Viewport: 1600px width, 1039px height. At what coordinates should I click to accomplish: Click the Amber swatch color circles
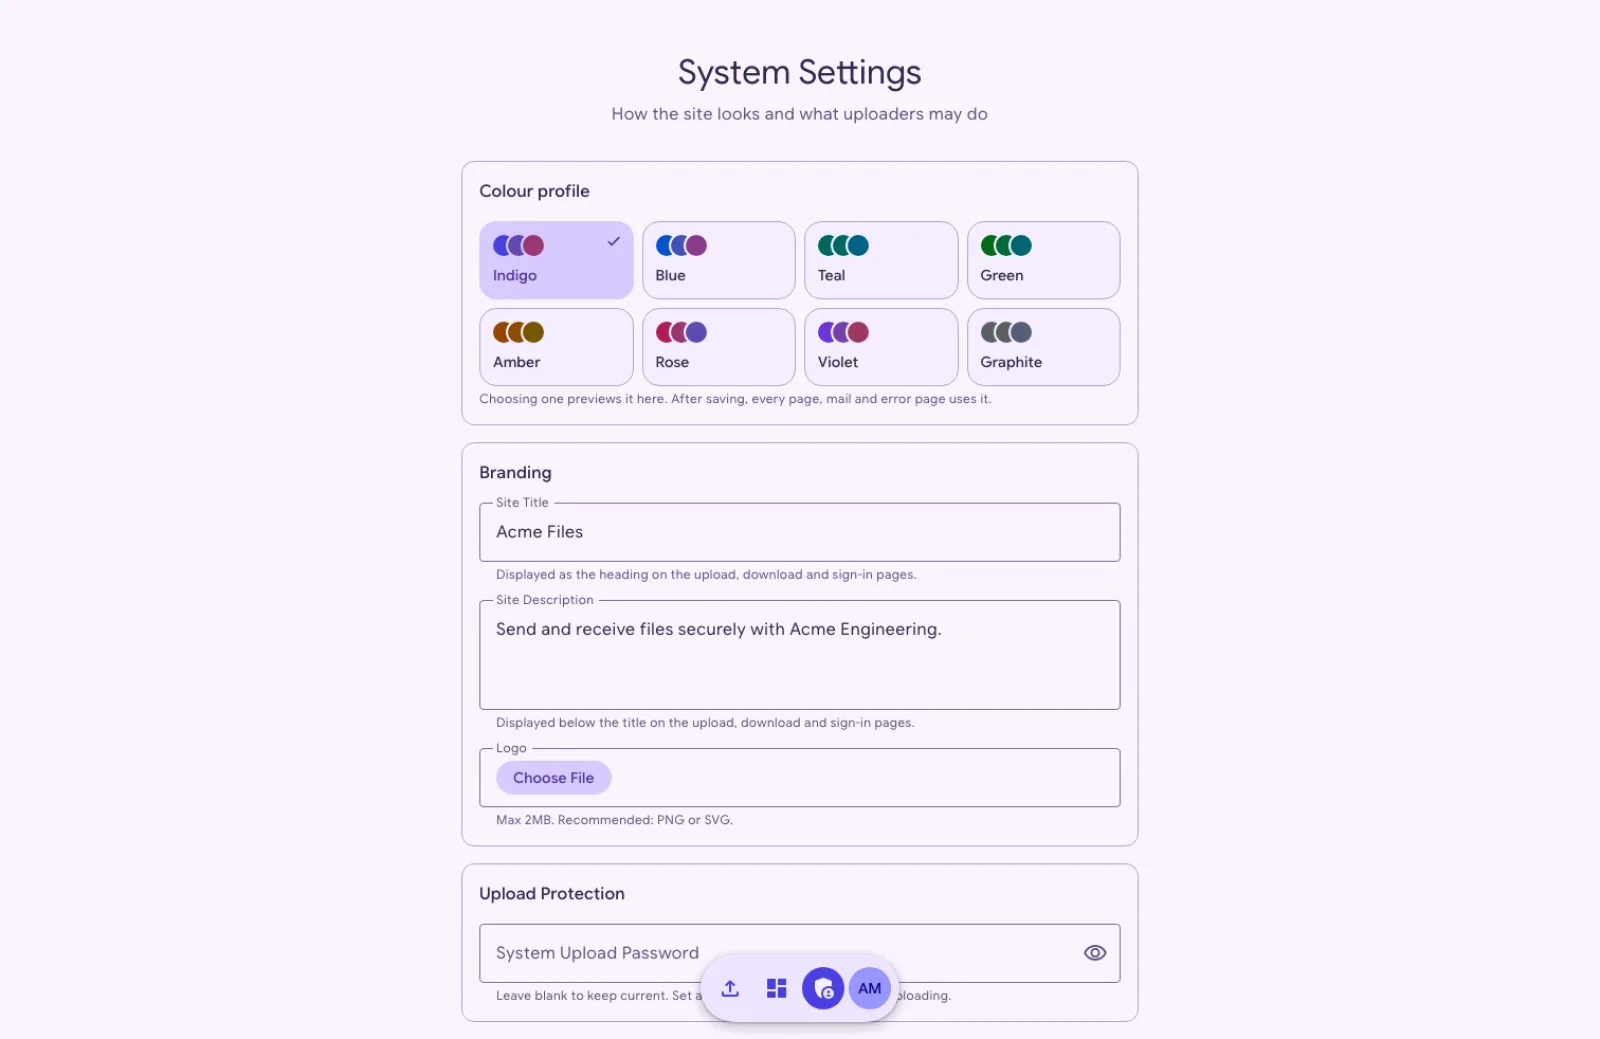518,332
